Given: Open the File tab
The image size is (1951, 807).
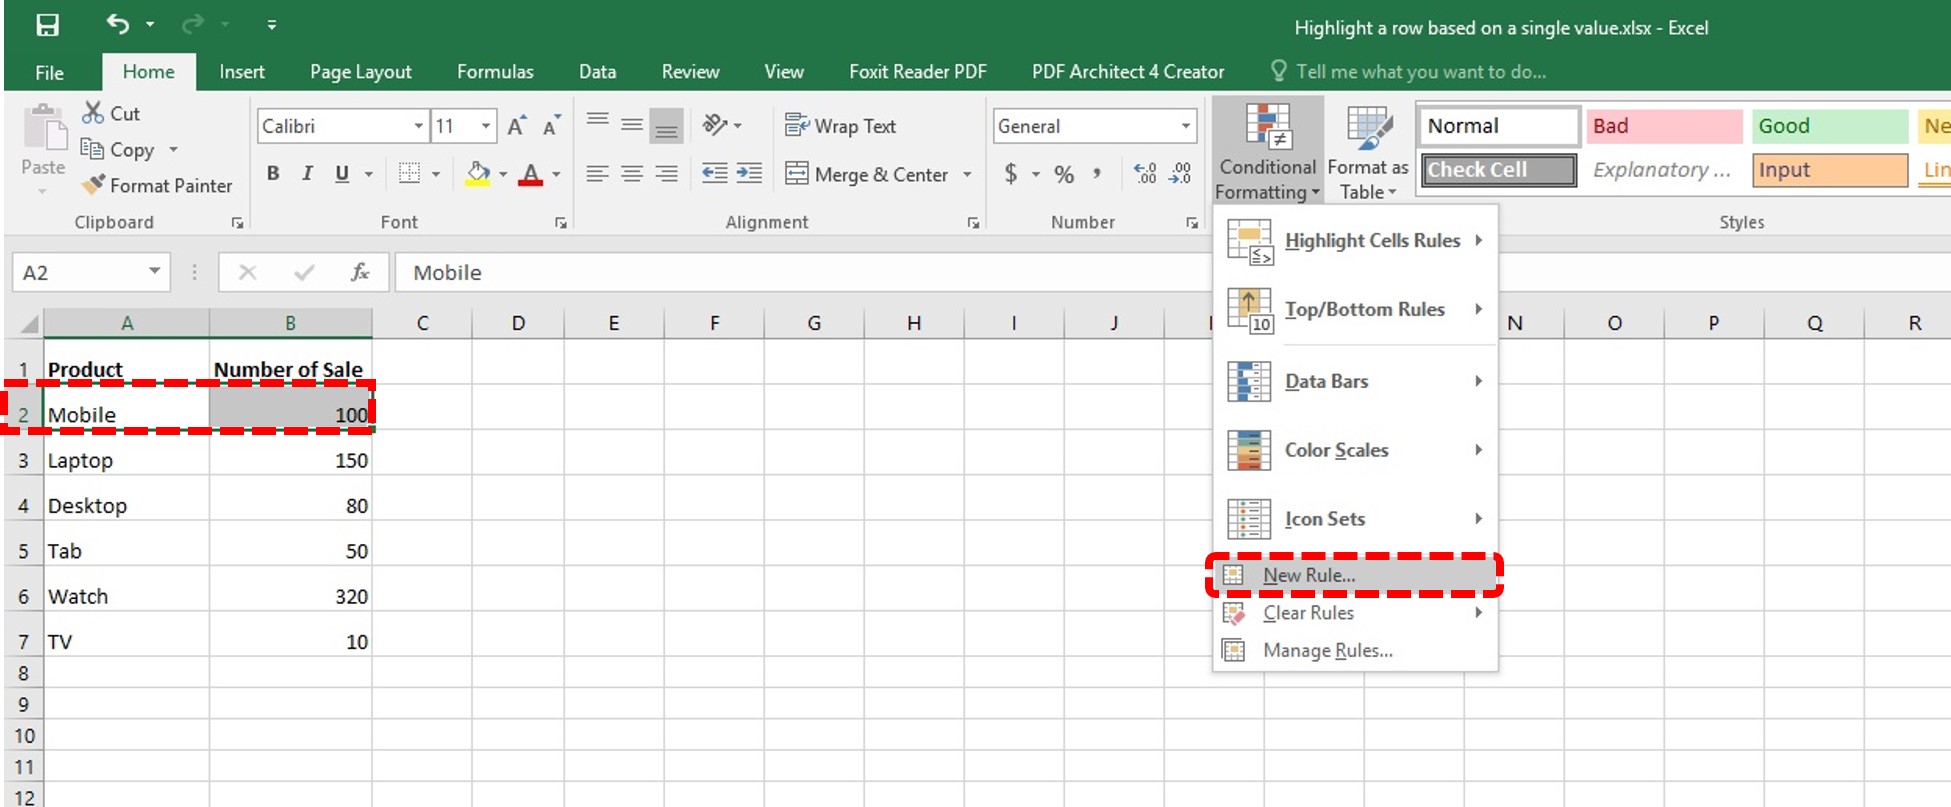Looking at the screenshot, I should [x=49, y=72].
